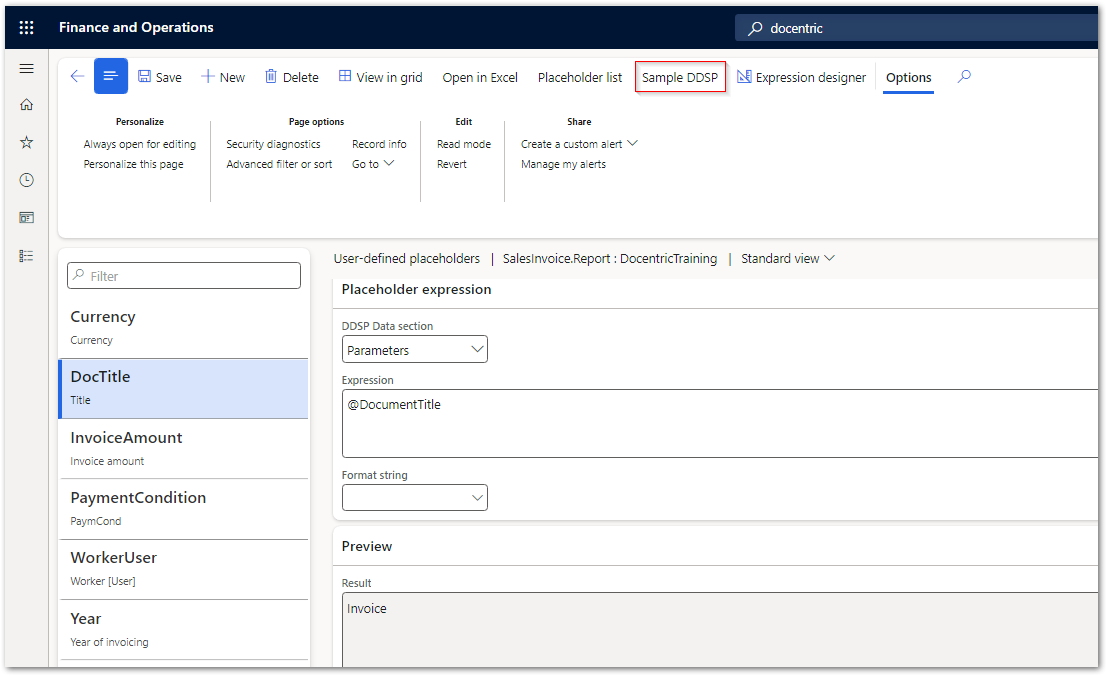Click Open in Excel
Screen dimensions: 1107x676
tap(480, 78)
